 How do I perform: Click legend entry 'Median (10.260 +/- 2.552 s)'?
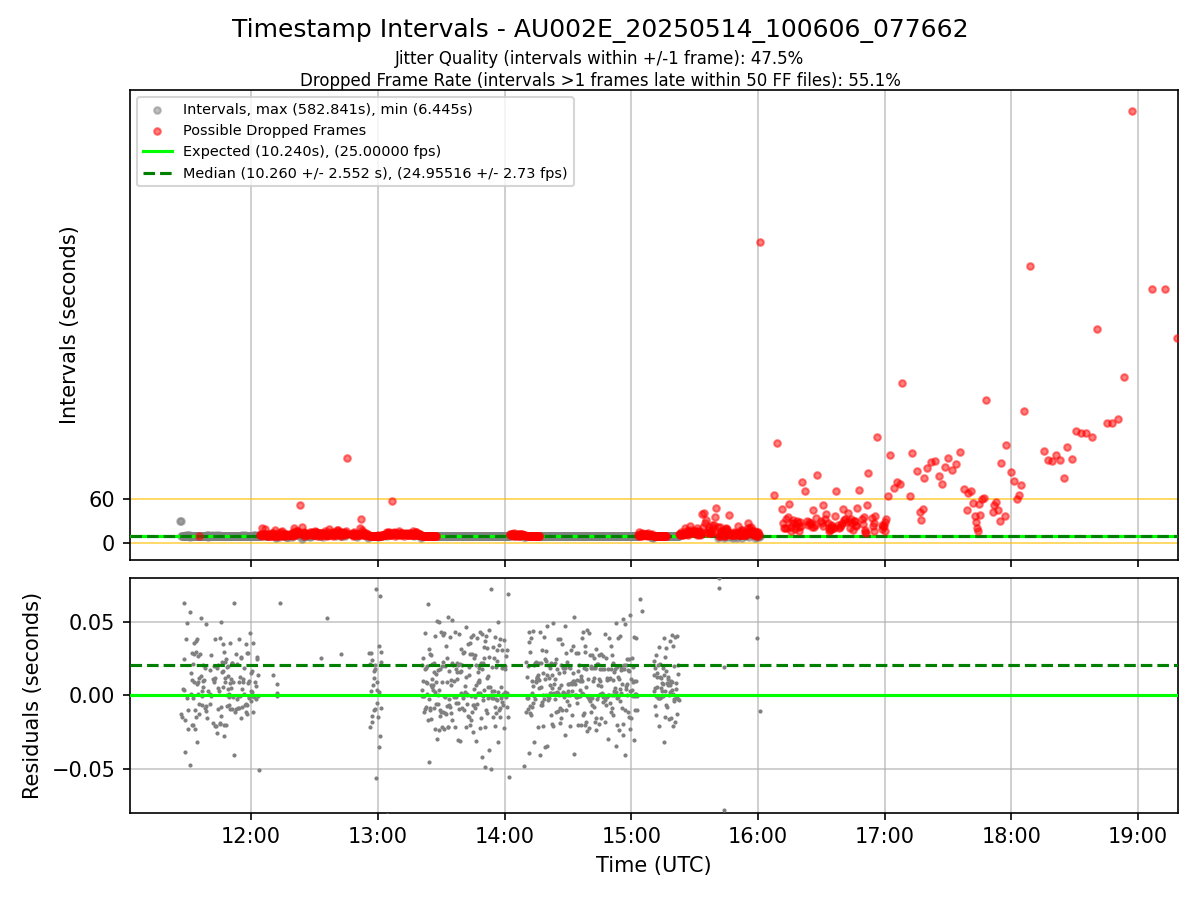pos(375,173)
